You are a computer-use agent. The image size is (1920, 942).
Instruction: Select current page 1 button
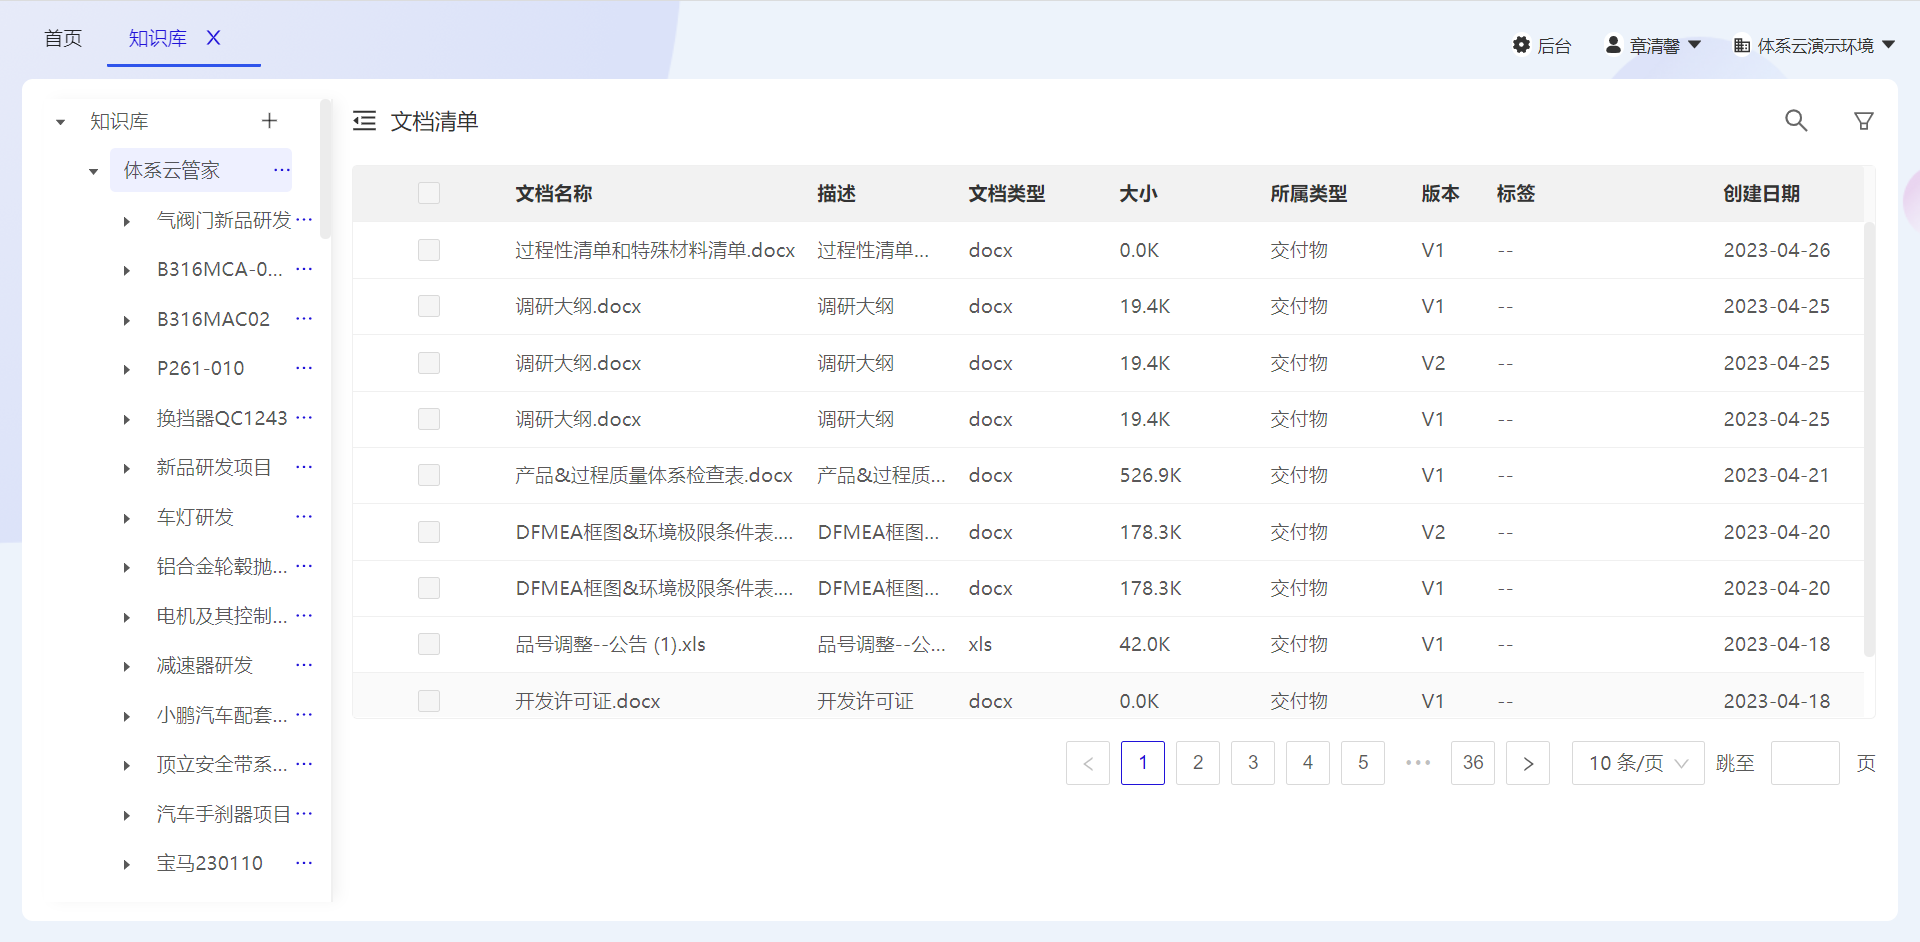(x=1143, y=763)
